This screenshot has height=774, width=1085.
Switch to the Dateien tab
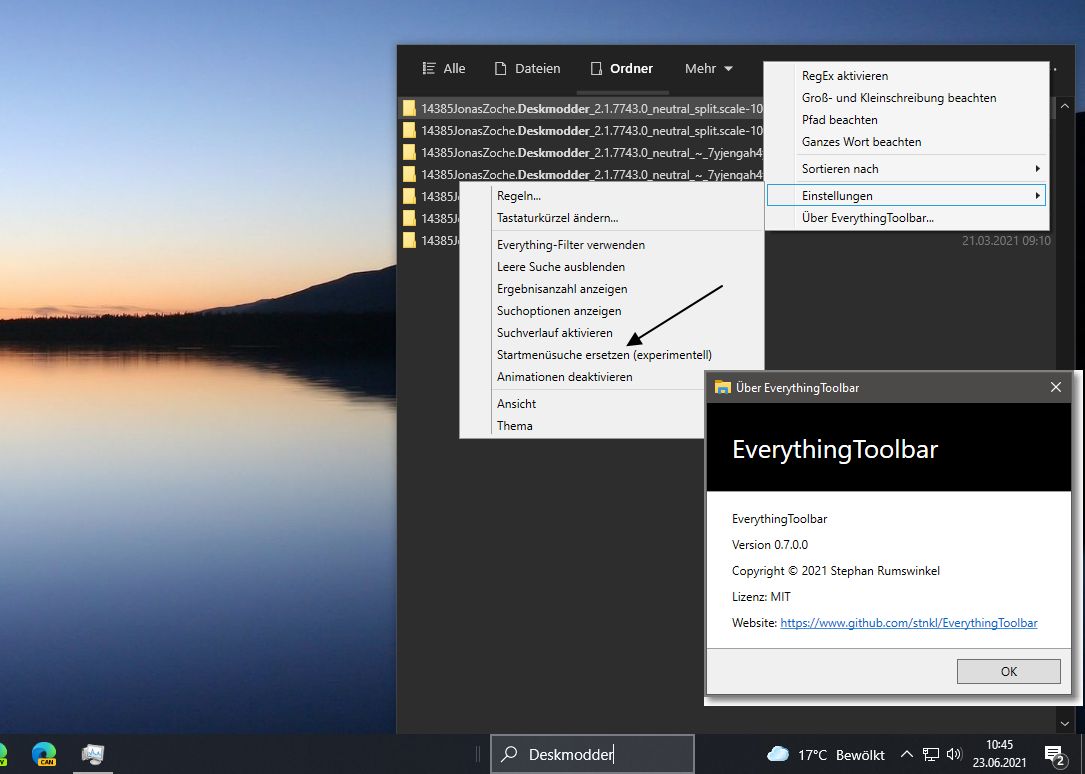527,68
